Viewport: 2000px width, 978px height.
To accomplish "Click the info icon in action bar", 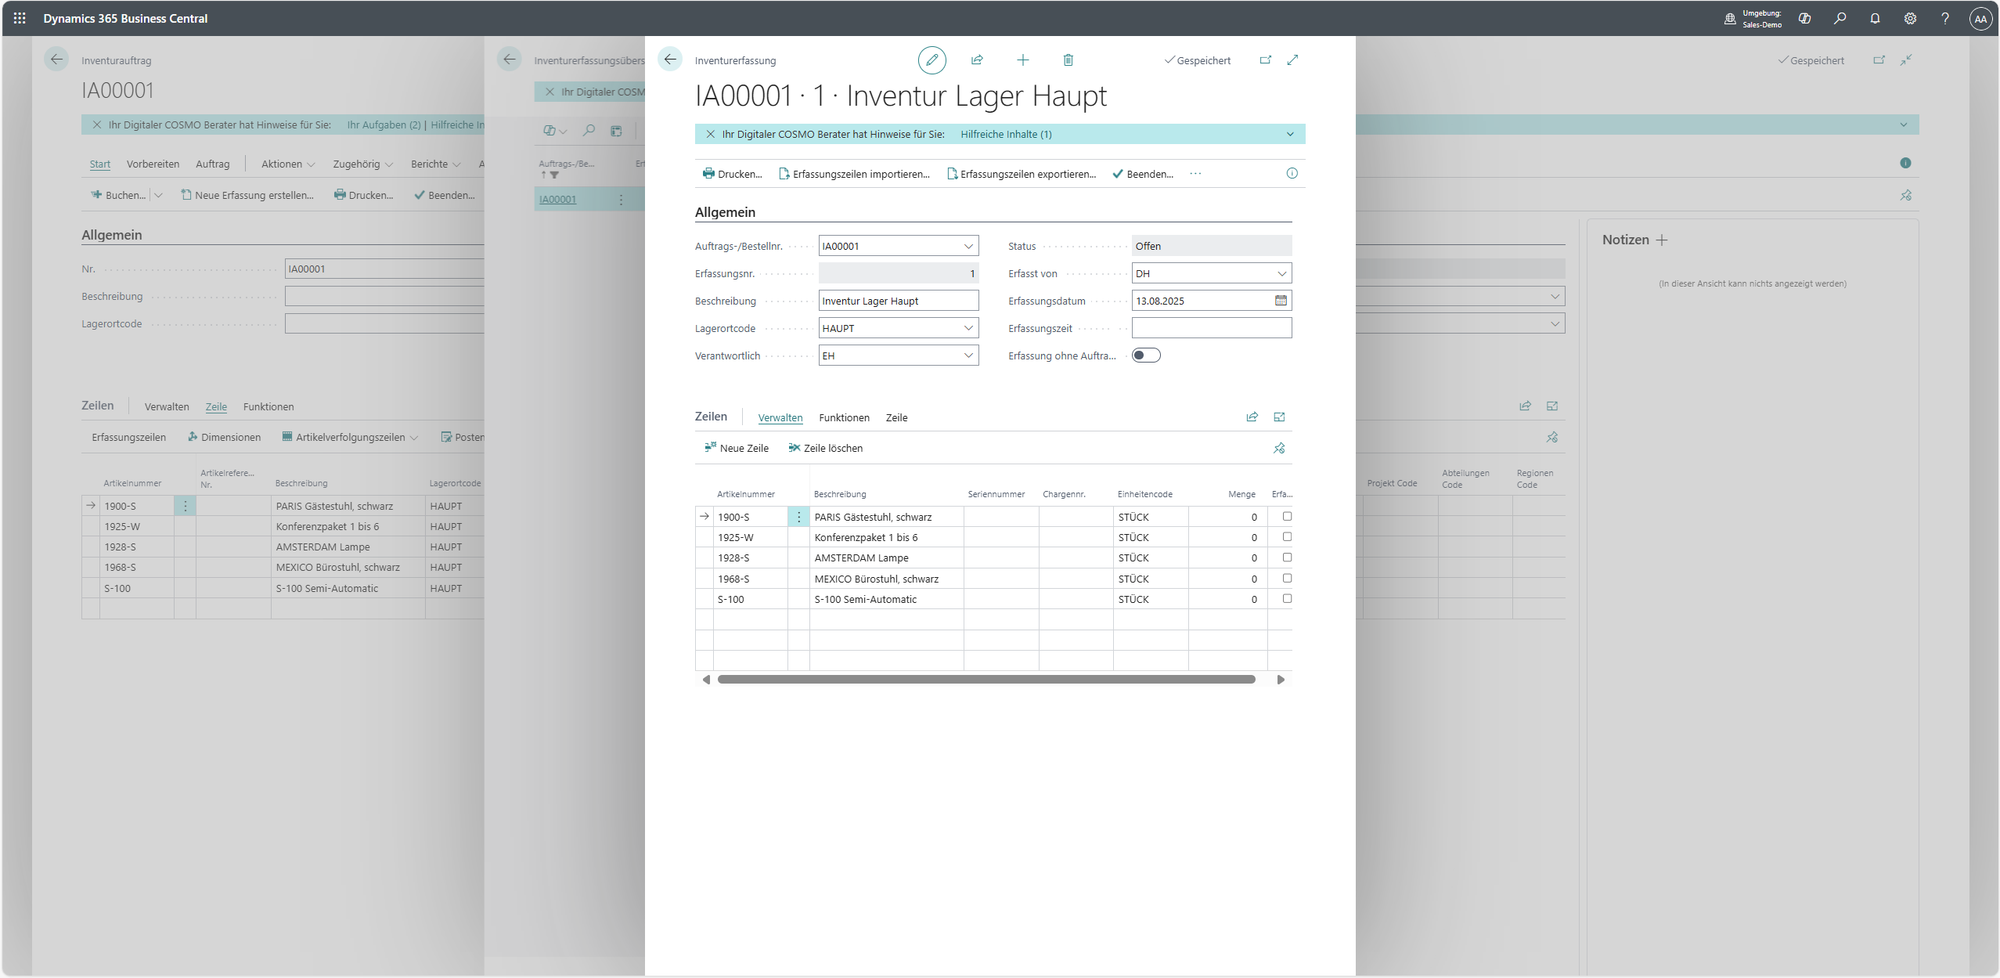I will [1292, 174].
